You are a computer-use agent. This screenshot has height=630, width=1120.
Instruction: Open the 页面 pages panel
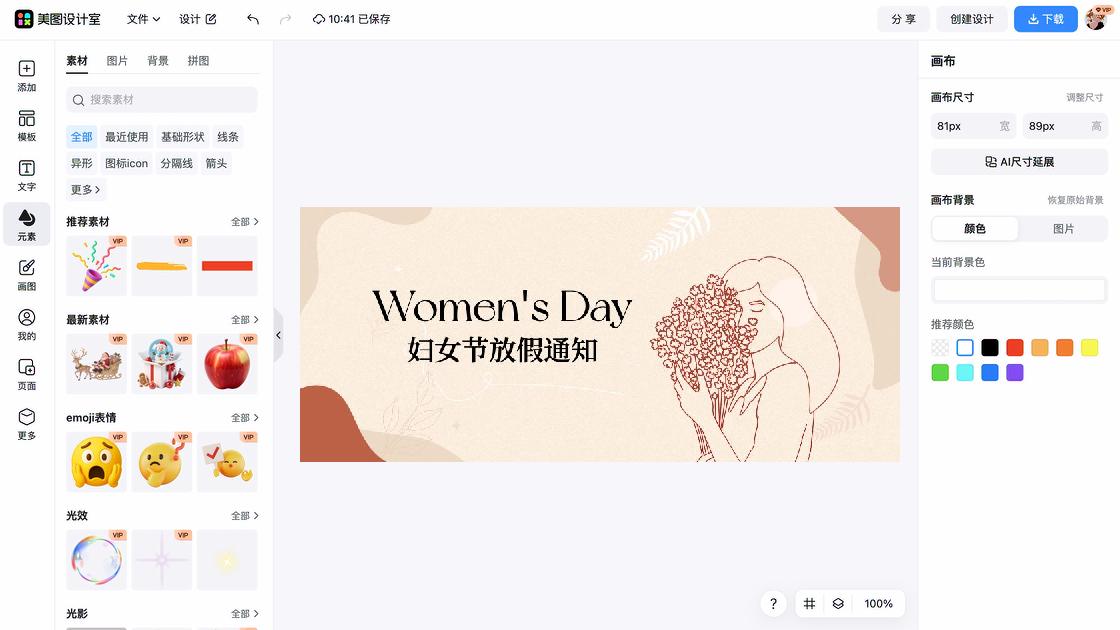coord(26,374)
